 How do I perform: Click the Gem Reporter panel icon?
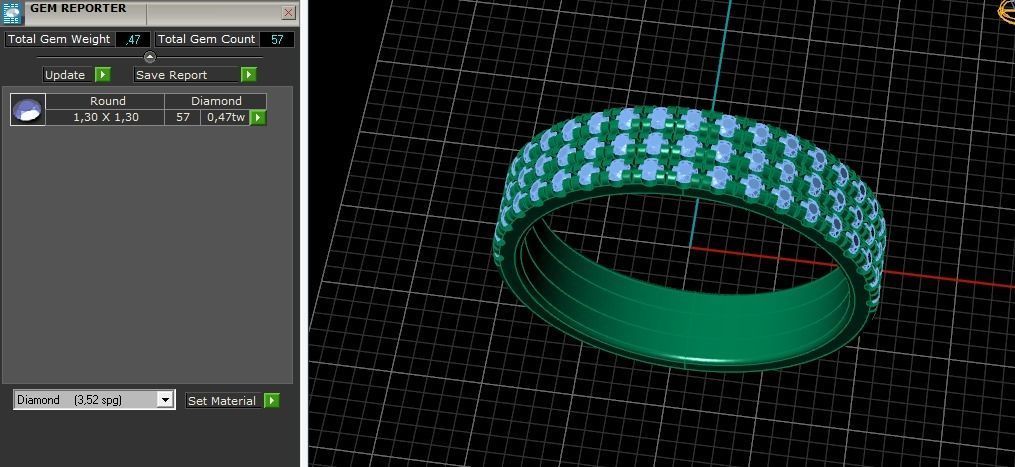coord(14,12)
